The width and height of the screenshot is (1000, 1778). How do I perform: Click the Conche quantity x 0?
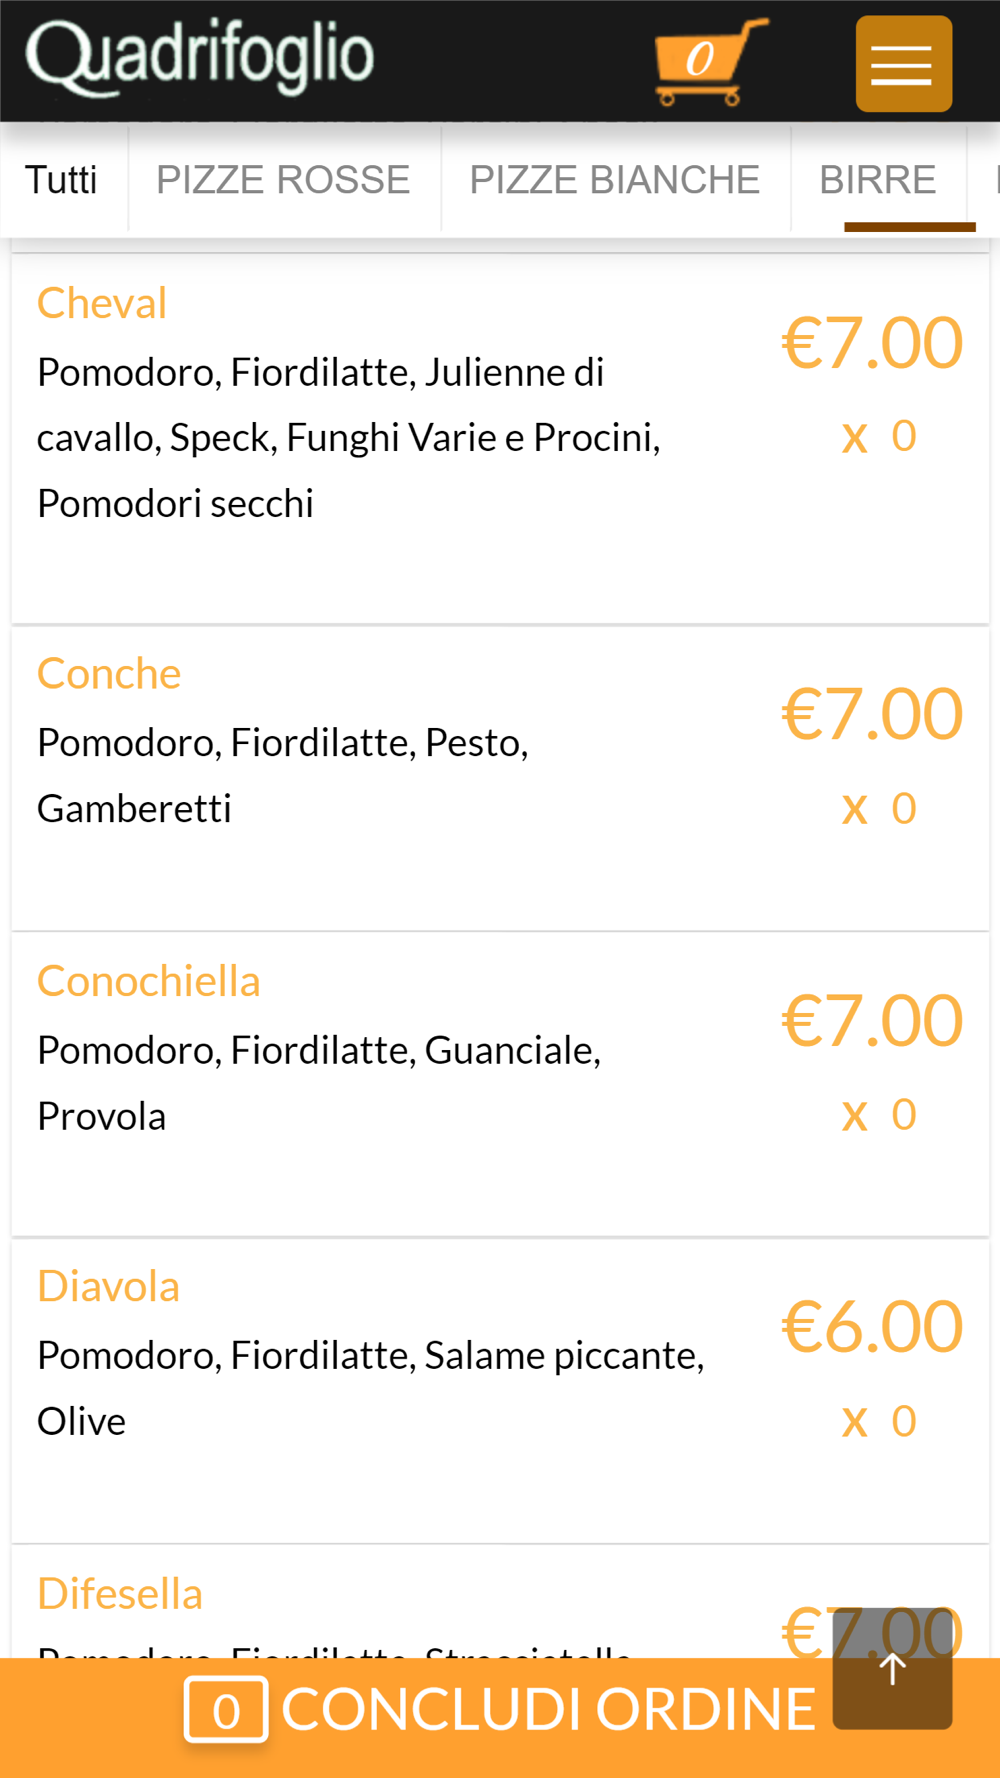[879, 808]
